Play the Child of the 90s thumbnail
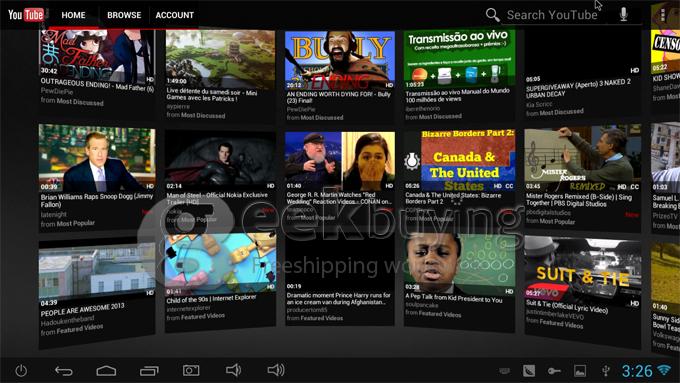680x383 pixels. [x=220, y=264]
